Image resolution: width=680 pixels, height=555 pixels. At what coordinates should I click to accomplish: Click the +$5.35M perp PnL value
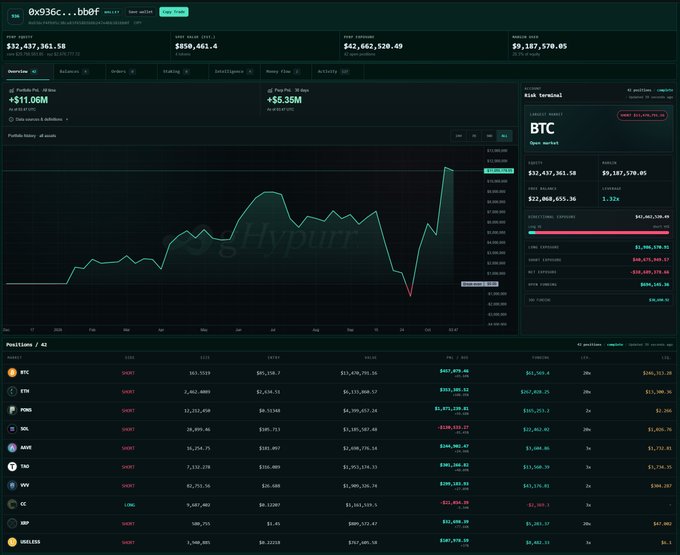tap(284, 100)
